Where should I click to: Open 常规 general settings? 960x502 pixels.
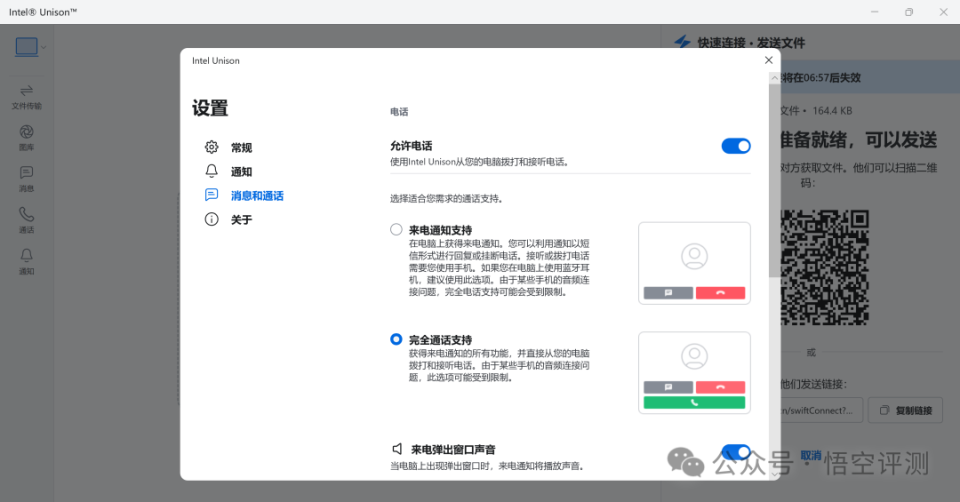[241, 148]
